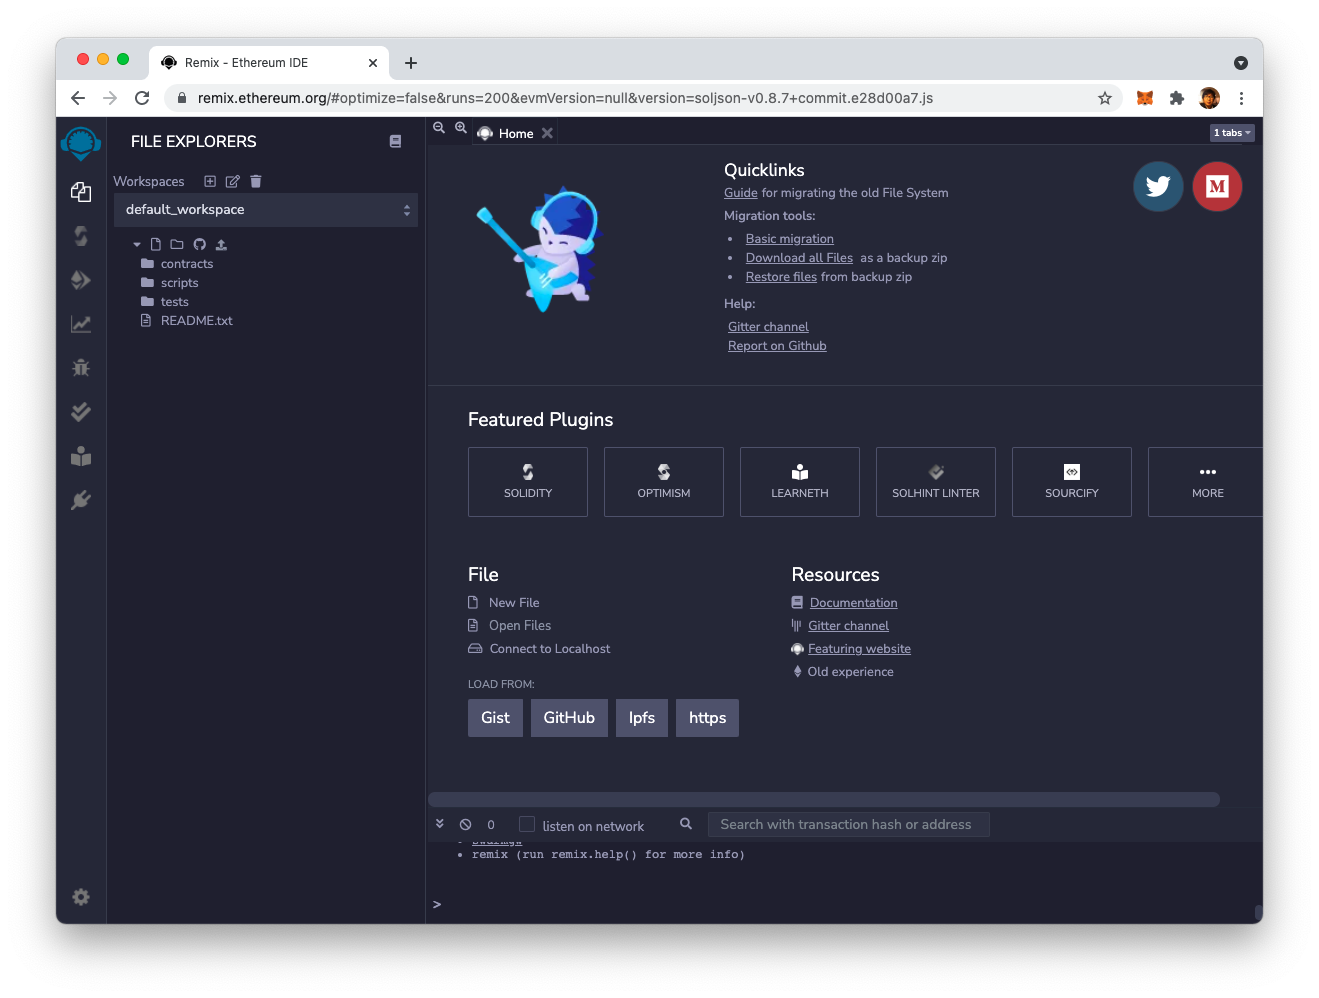
Task: Collapse root file tree caret
Action: 137,245
